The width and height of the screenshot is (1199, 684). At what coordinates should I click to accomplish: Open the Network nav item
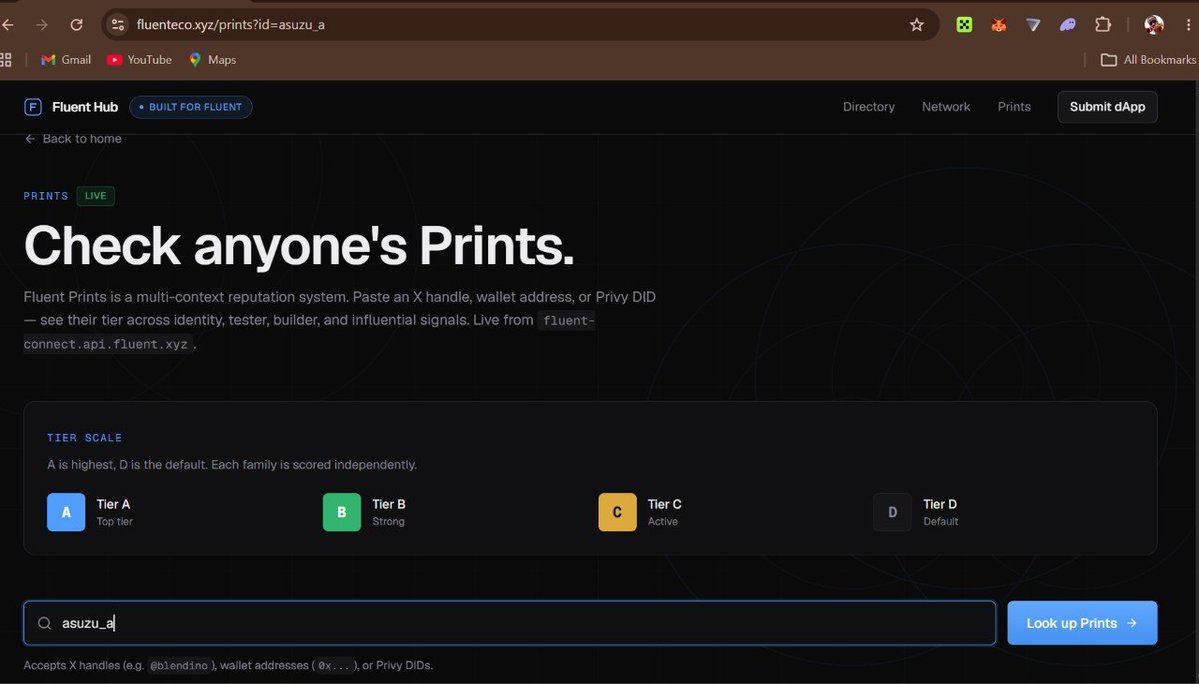pos(946,107)
